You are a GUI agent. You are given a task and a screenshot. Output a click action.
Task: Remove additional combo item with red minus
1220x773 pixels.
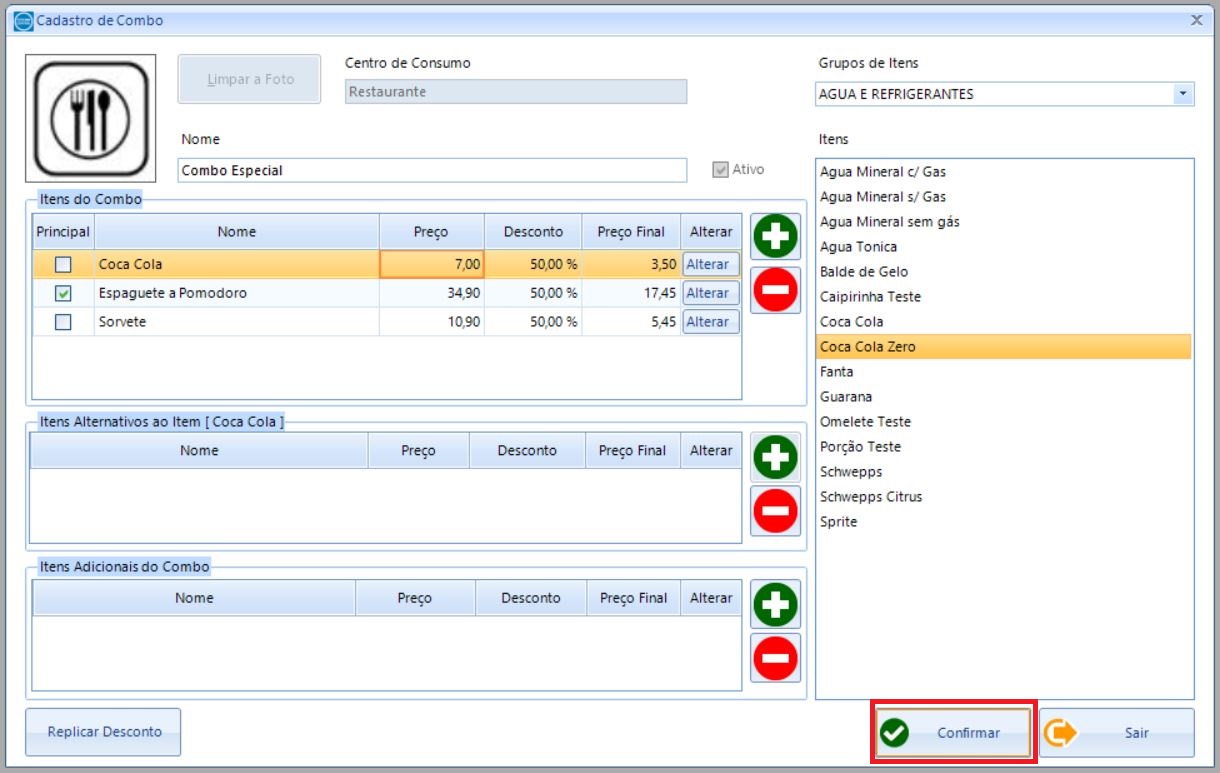(776, 658)
